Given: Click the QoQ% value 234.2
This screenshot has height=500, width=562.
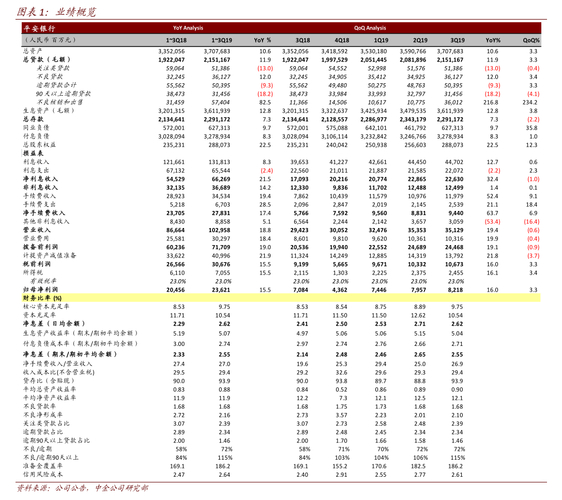Looking at the screenshot, I should (530, 103).
